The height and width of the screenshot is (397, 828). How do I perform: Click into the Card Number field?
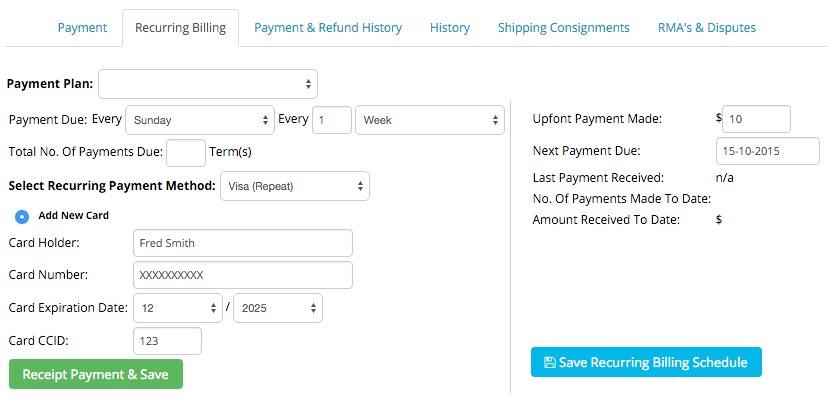click(x=243, y=275)
